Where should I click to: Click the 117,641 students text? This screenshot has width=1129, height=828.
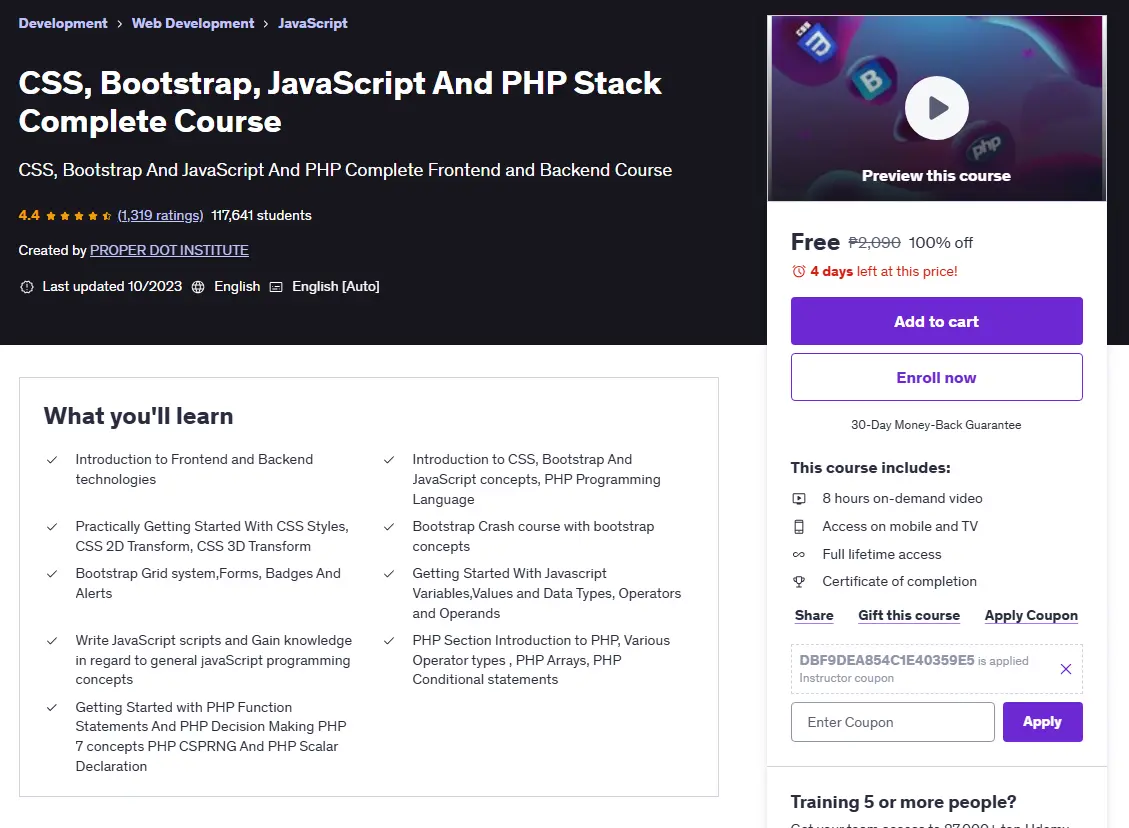point(261,215)
